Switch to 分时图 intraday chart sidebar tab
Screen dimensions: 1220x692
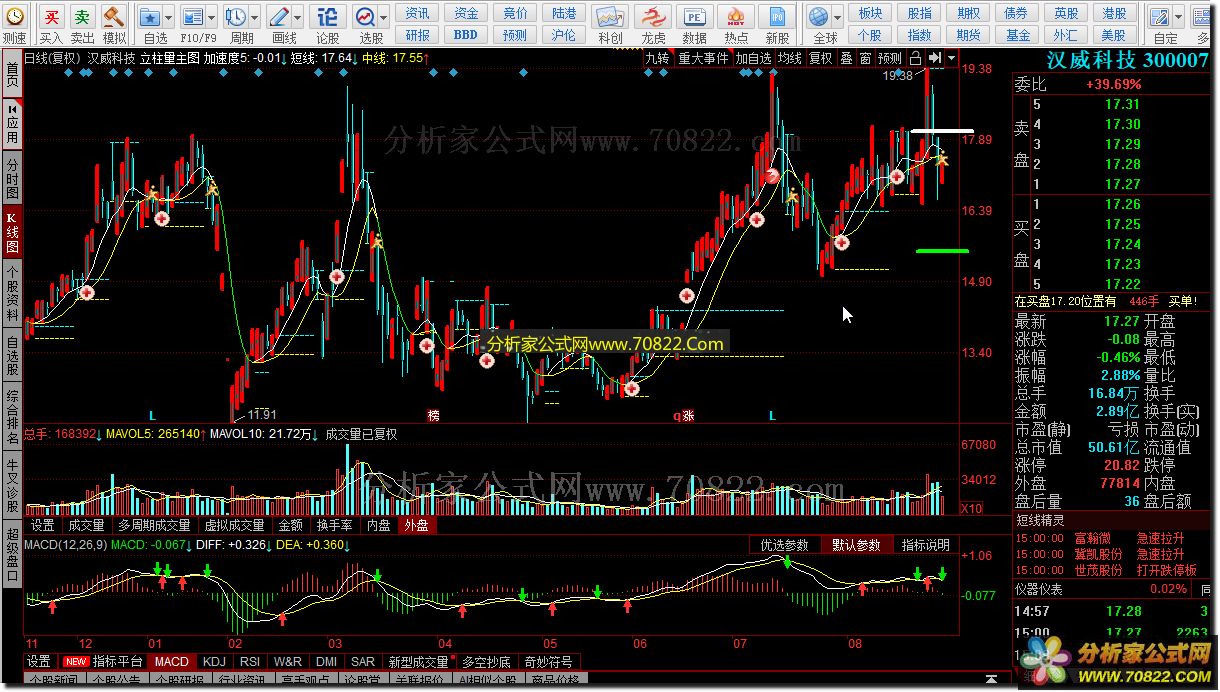[12, 179]
